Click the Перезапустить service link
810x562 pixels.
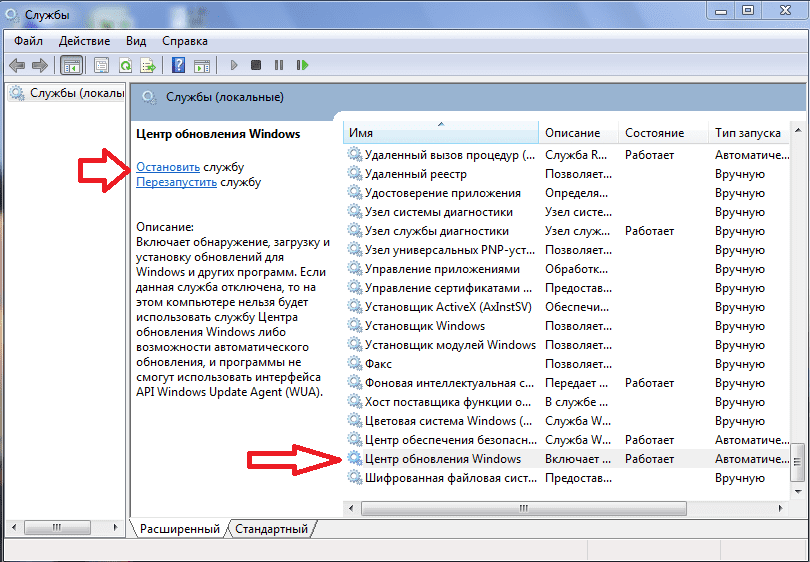(176, 182)
